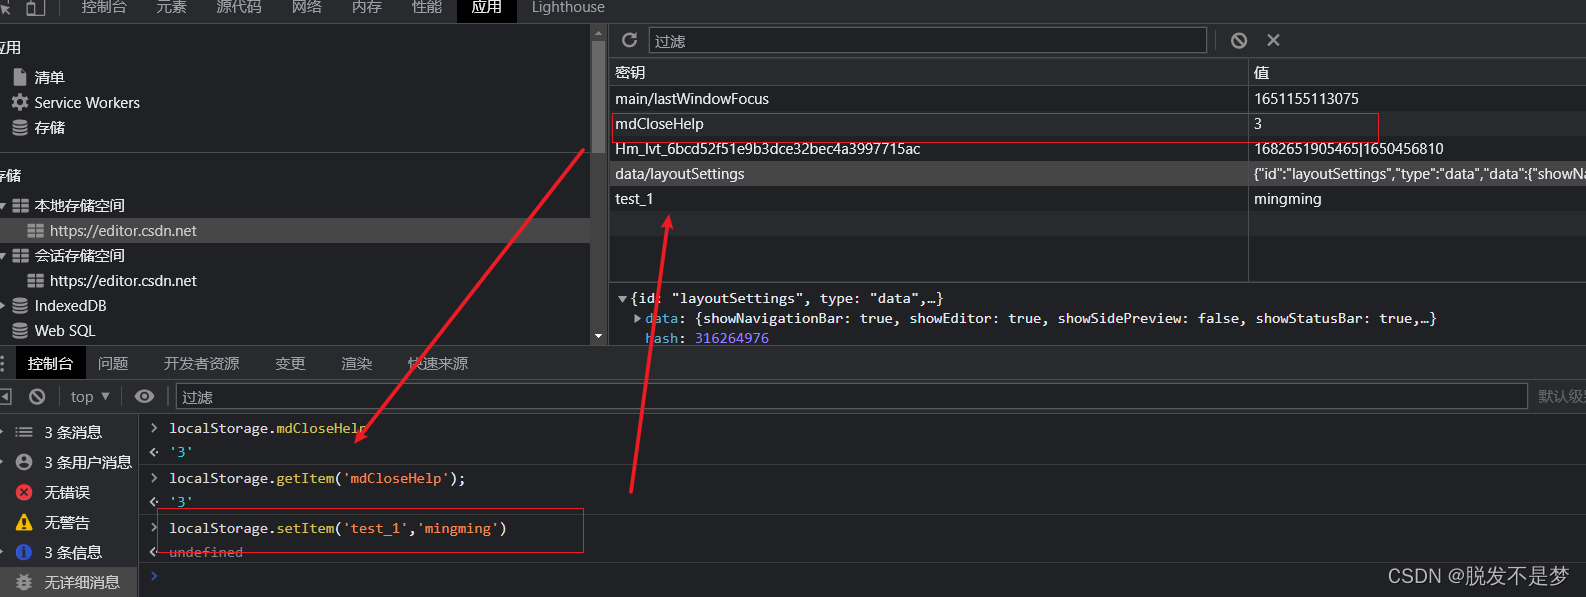Sort by the 值 column header
This screenshot has width=1586, height=597.
1417,72
